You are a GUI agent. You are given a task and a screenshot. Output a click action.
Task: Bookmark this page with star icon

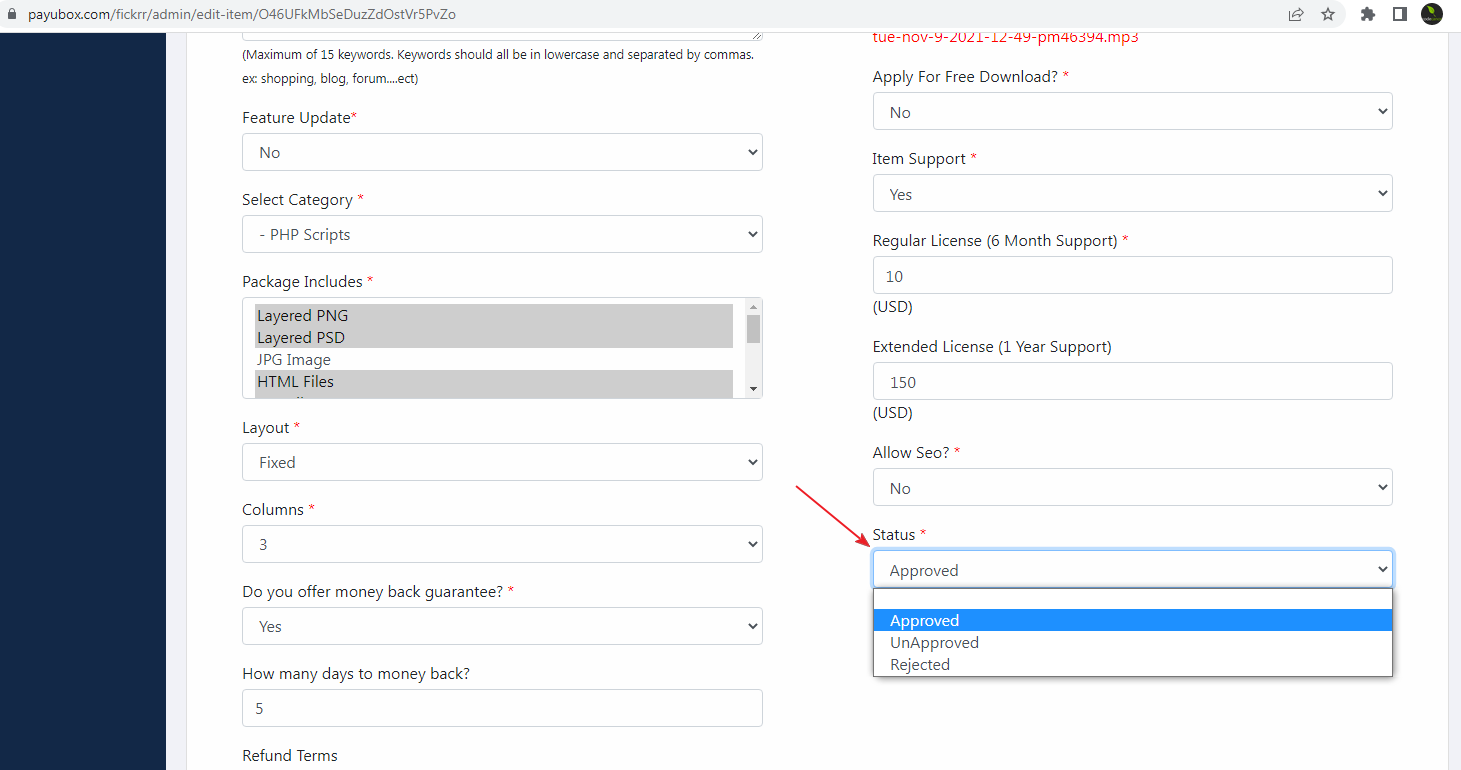pyautogui.click(x=1328, y=14)
